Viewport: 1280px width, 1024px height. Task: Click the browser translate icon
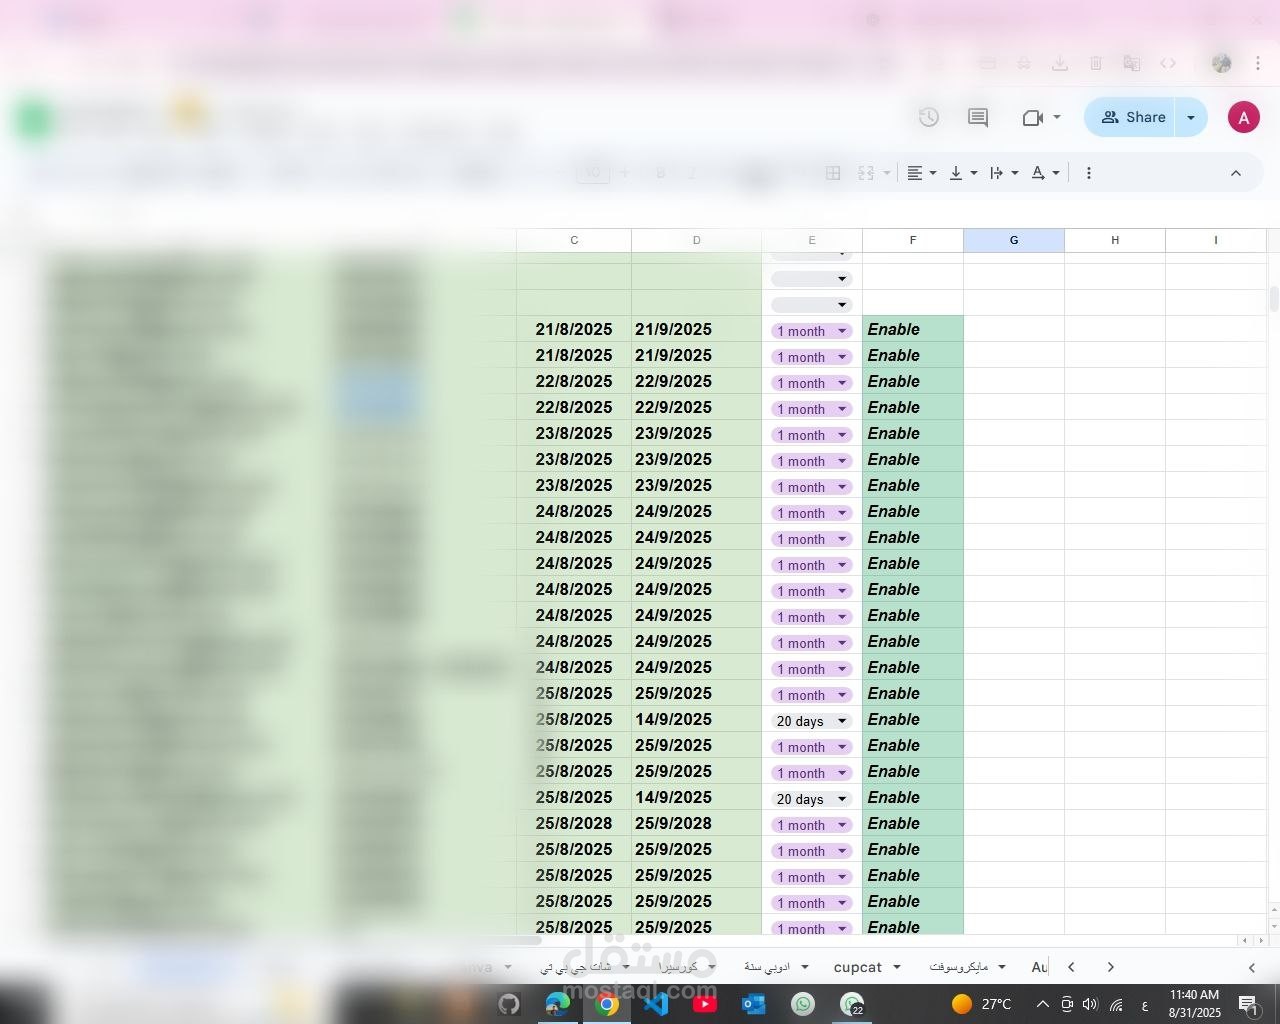point(1132,63)
